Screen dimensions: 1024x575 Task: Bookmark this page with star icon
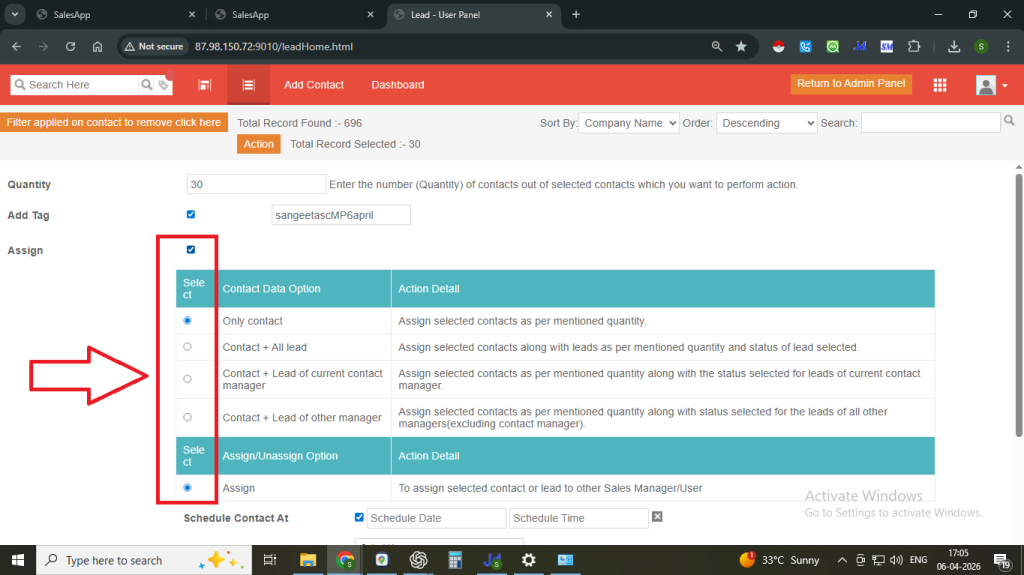741,46
